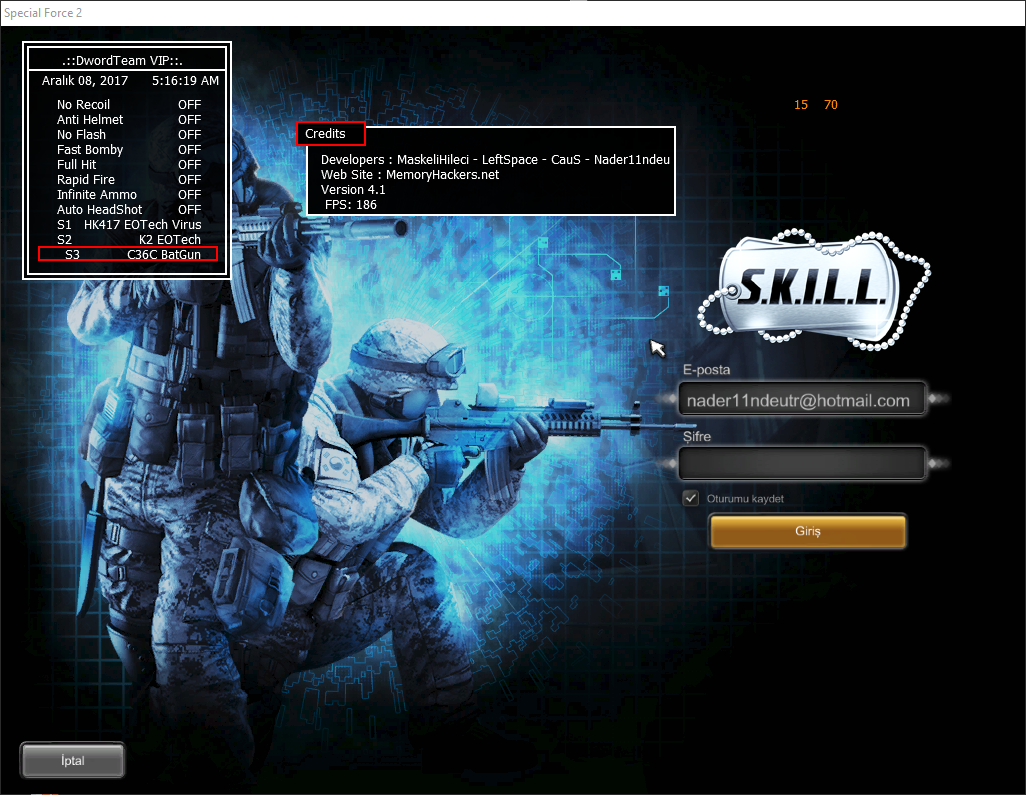Click the No Recoil label

coord(83,105)
